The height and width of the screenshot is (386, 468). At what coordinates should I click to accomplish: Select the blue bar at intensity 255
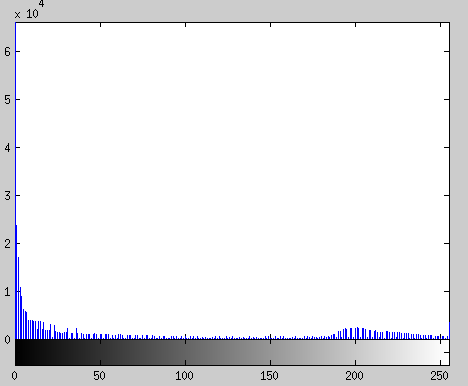pos(449,331)
